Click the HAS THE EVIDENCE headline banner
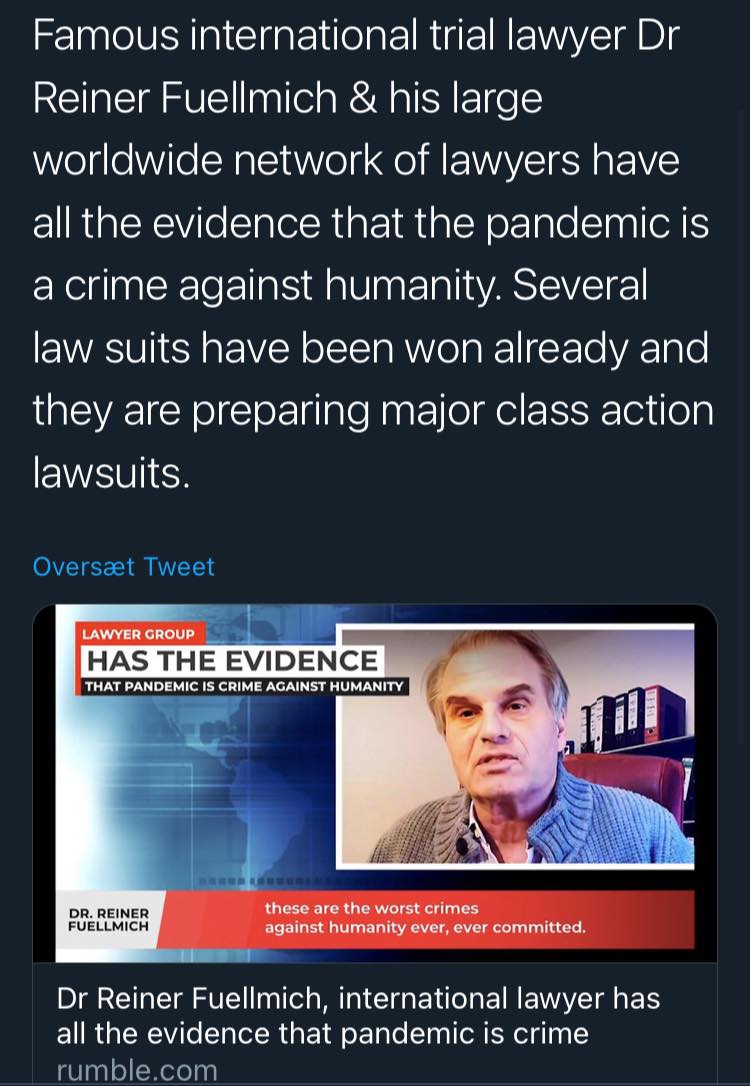The height and width of the screenshot is (1086, 750). (232, 661)
